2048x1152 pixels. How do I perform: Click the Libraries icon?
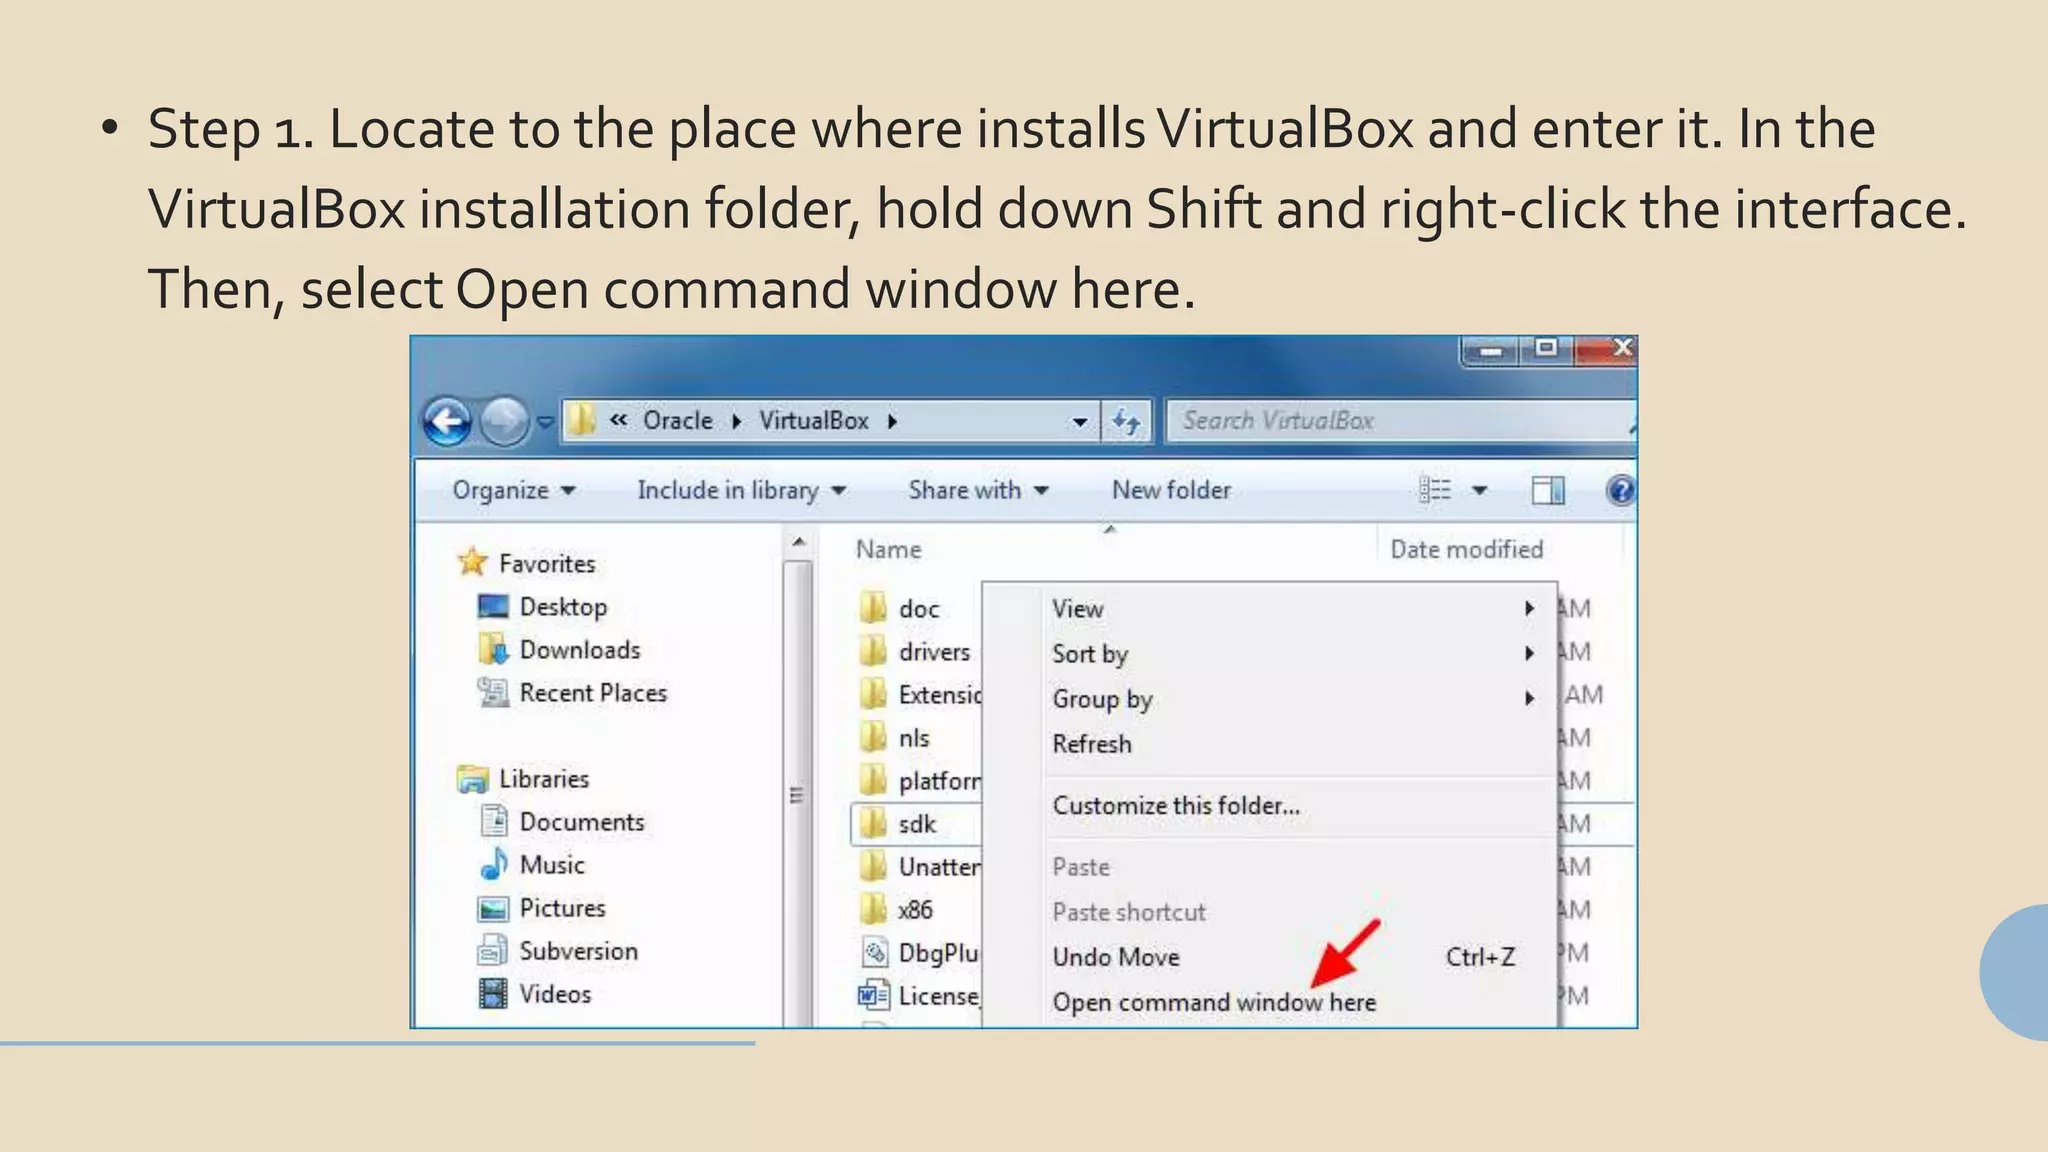coord(472,778)
